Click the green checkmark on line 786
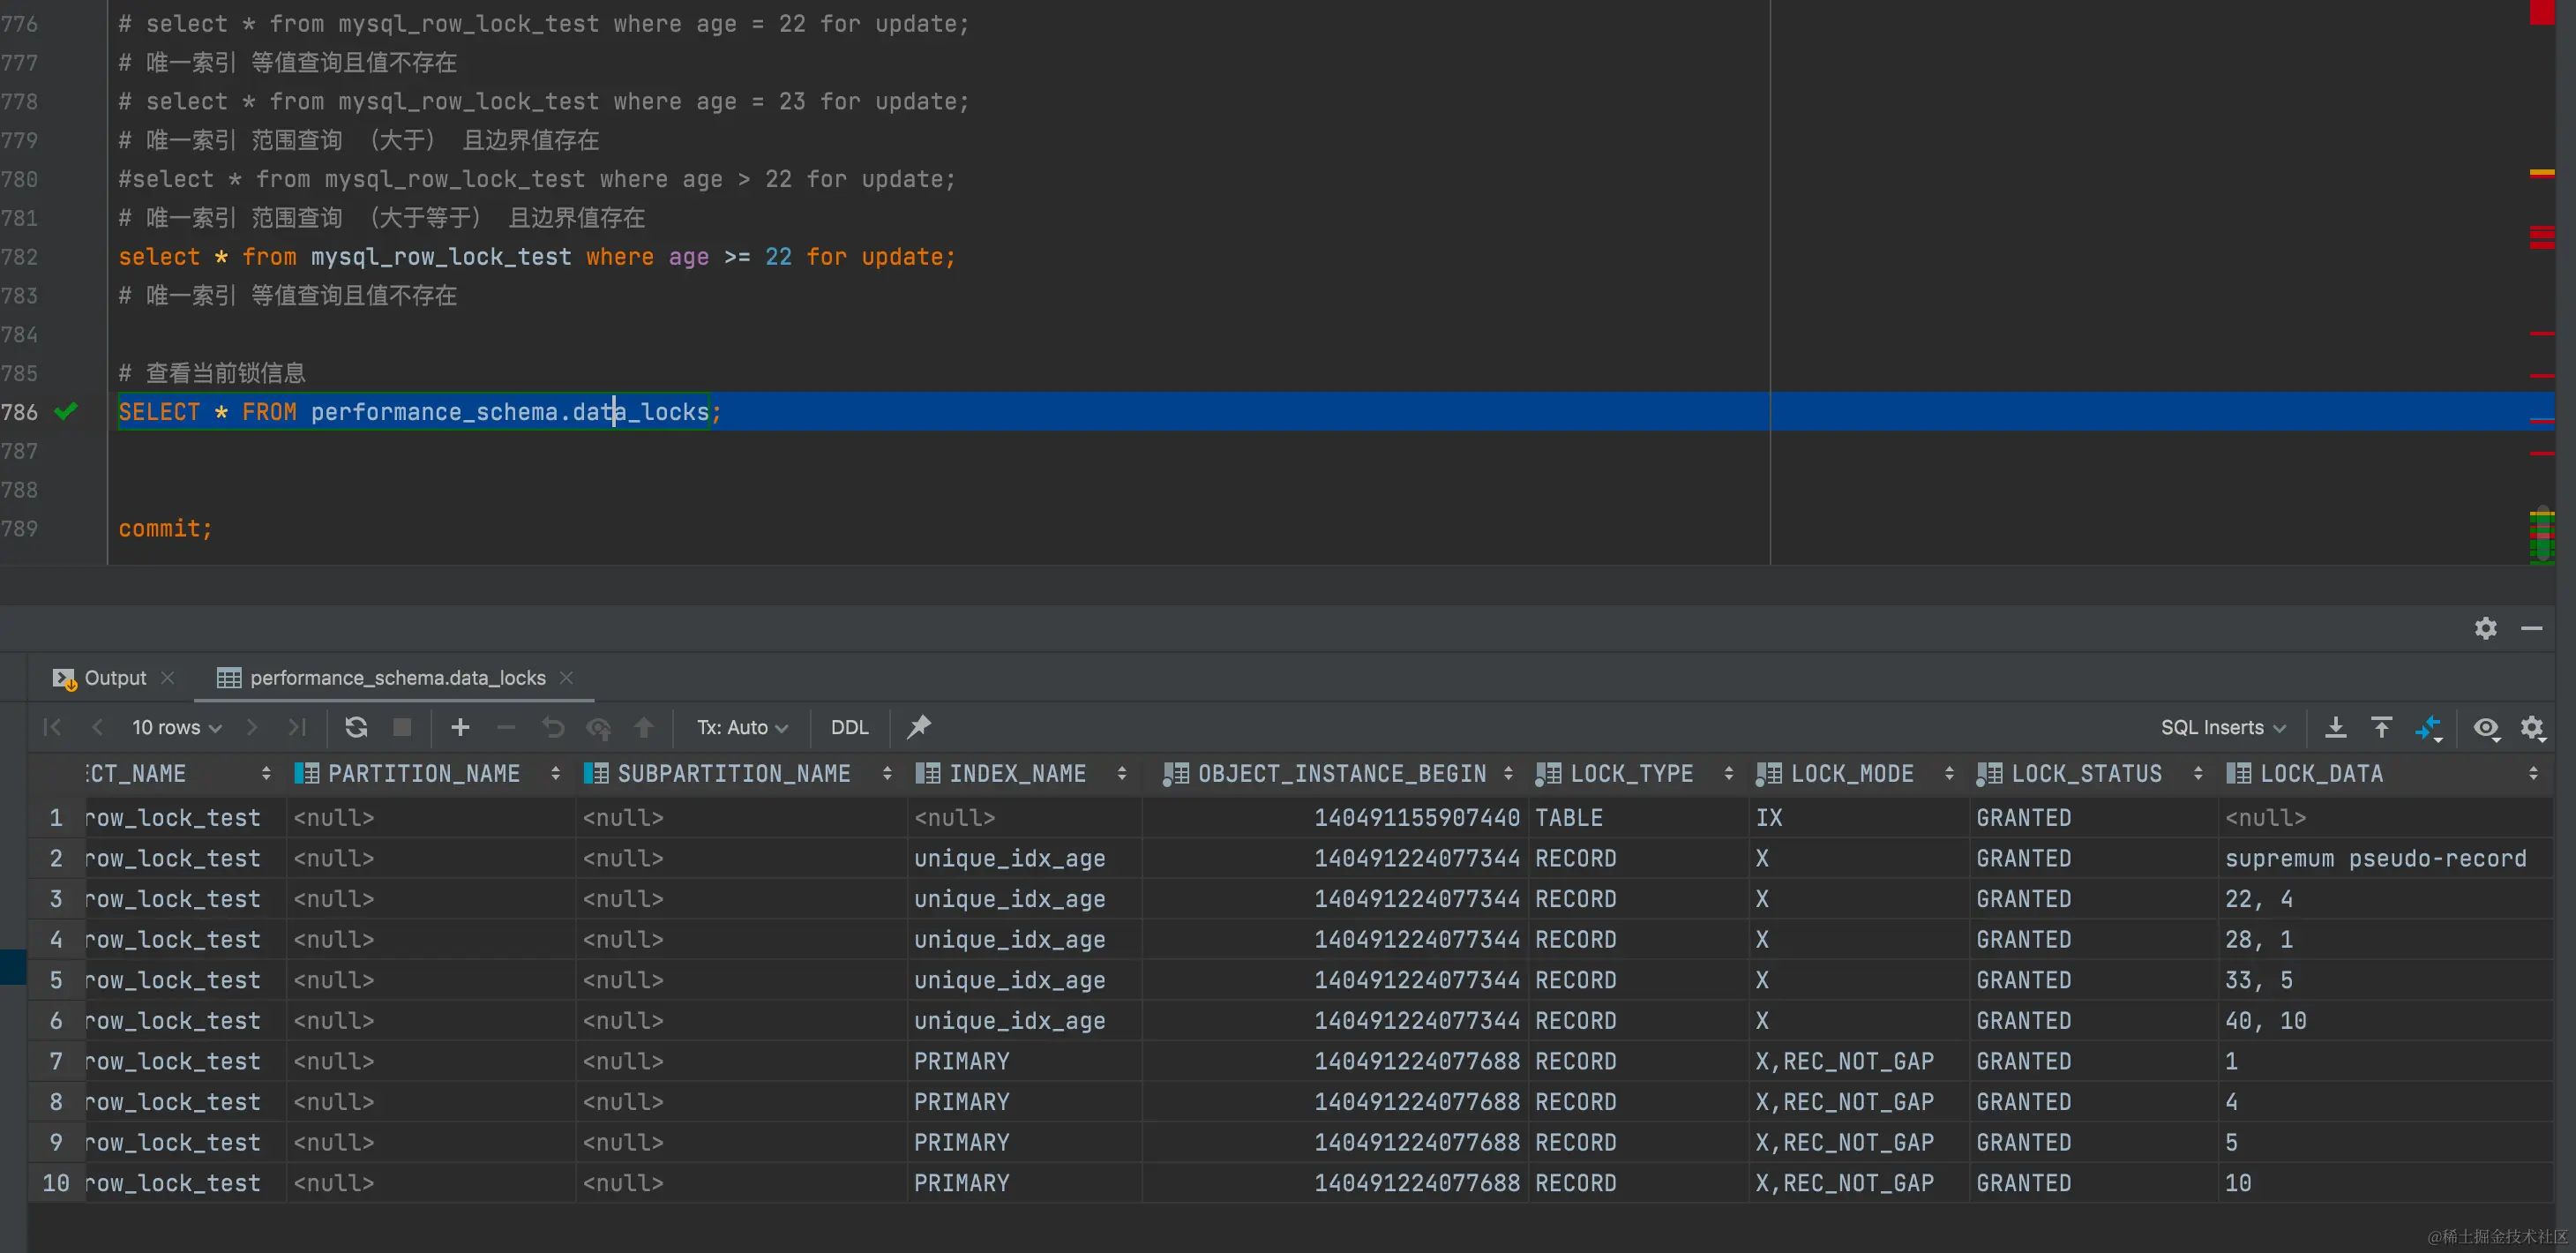Screen dimensions: 2576x1253 pyautogui.click(x=66, y=411)
